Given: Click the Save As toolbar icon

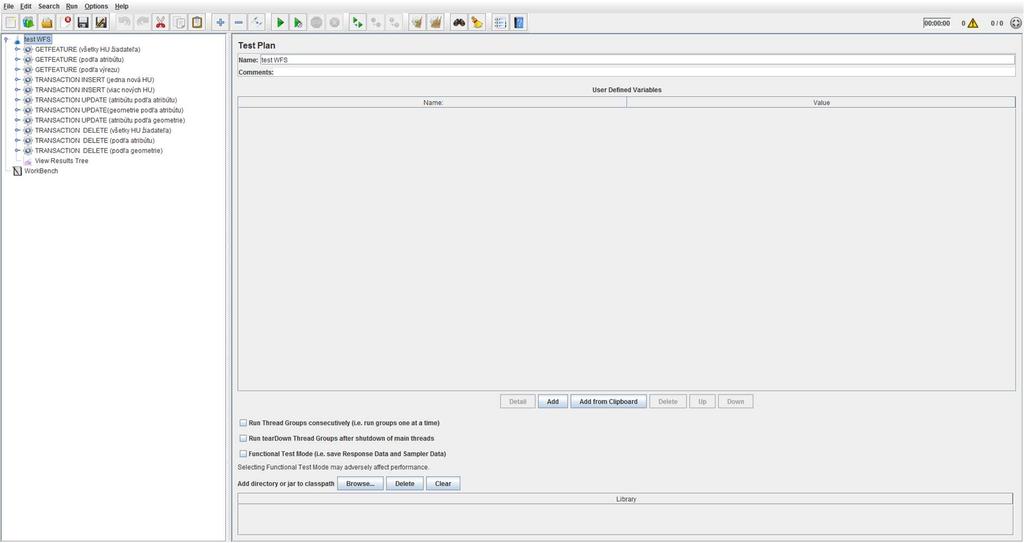Looking at the screenshot, I should coord(101,23).
